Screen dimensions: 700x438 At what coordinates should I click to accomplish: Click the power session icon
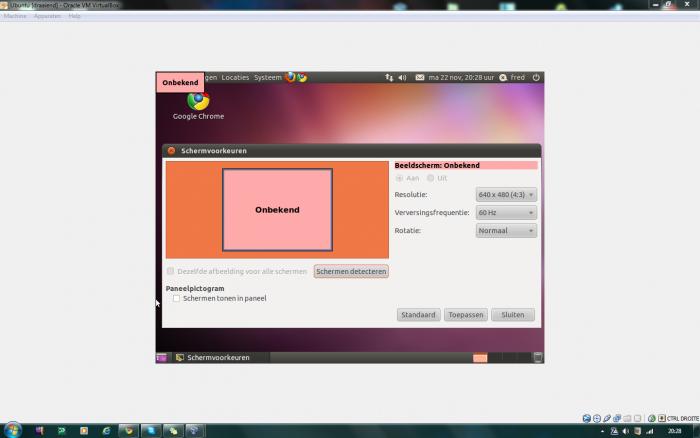[536, 77]
